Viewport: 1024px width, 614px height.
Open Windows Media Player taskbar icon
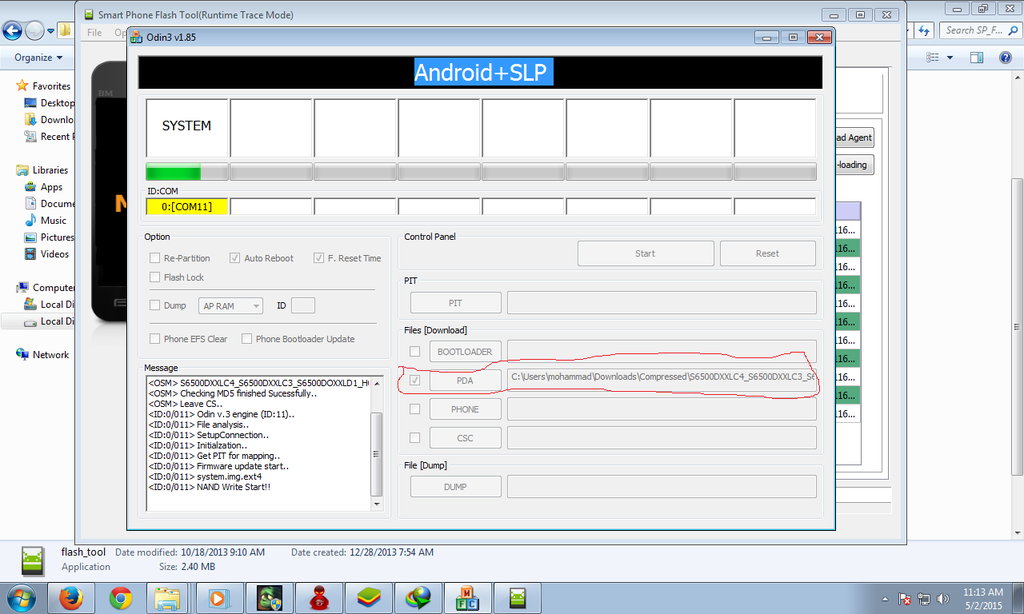coord(219,598)
